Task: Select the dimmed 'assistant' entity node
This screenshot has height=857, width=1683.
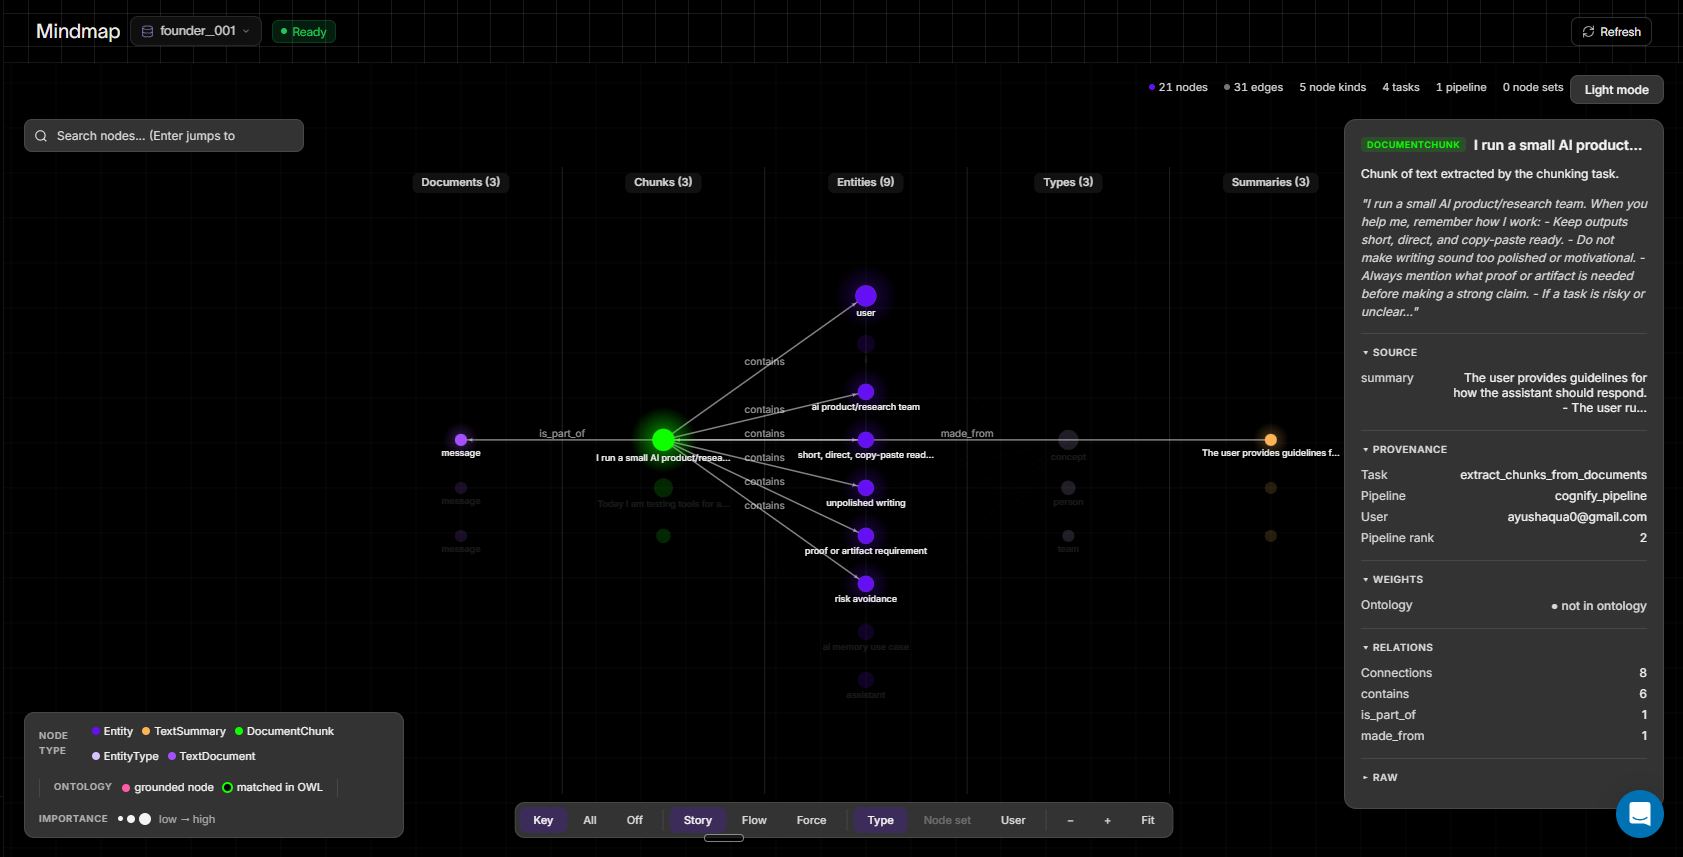Action: pos(866,680)
